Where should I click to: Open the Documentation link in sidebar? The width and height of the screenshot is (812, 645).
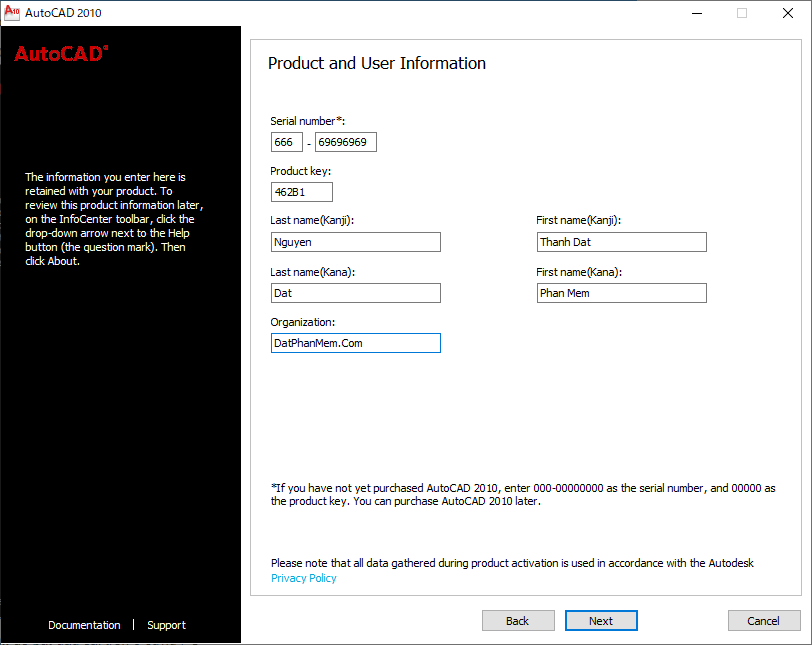click(x=84, y=625)
